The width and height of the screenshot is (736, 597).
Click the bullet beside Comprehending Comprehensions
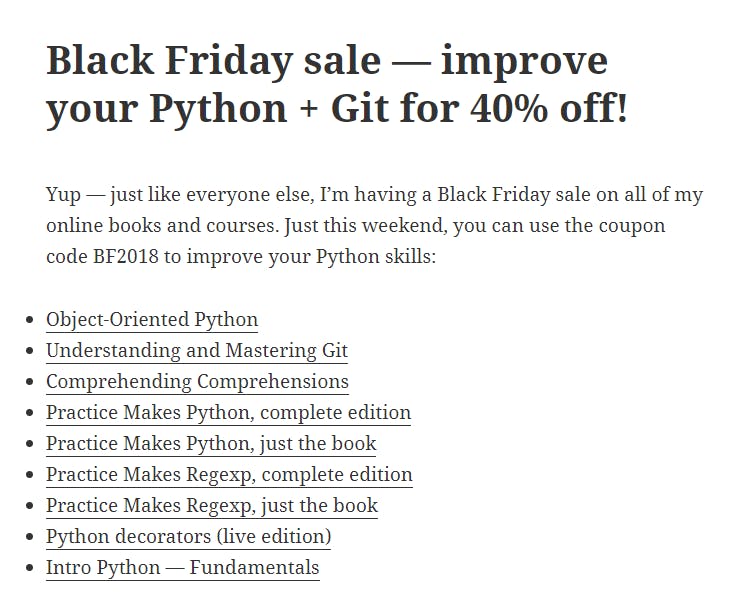(30, 382)
